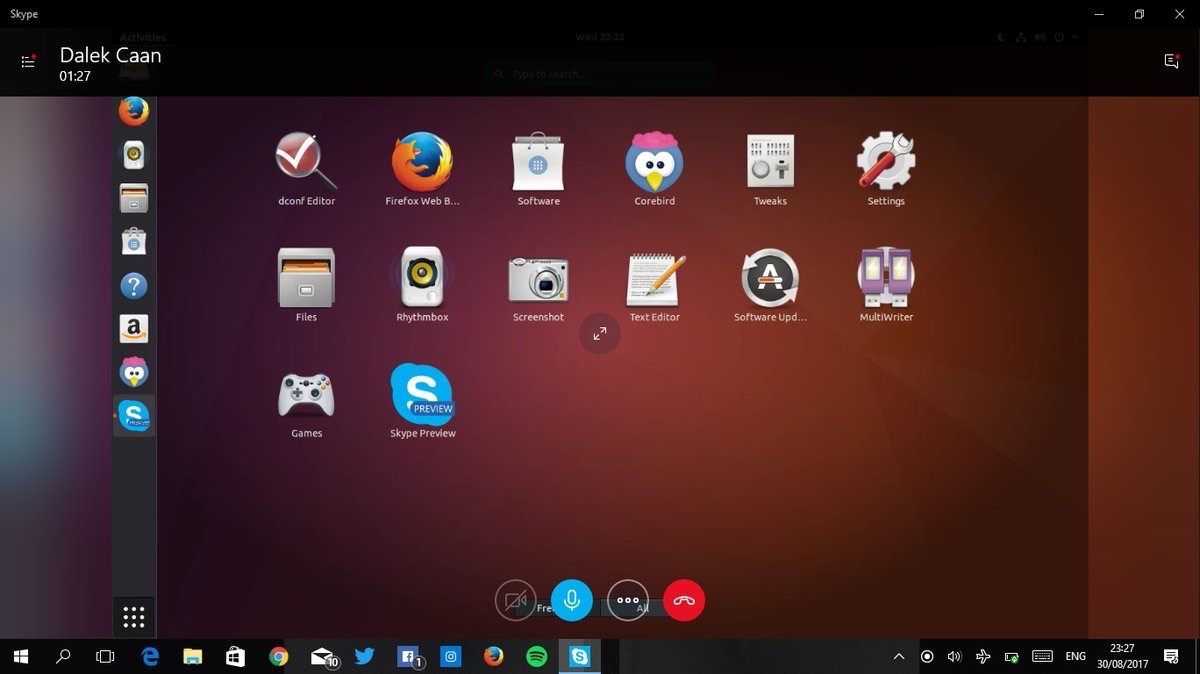1200x674 pixels.
Task: Click the expand fullscreen arrows button
Action: coord(600,334)
